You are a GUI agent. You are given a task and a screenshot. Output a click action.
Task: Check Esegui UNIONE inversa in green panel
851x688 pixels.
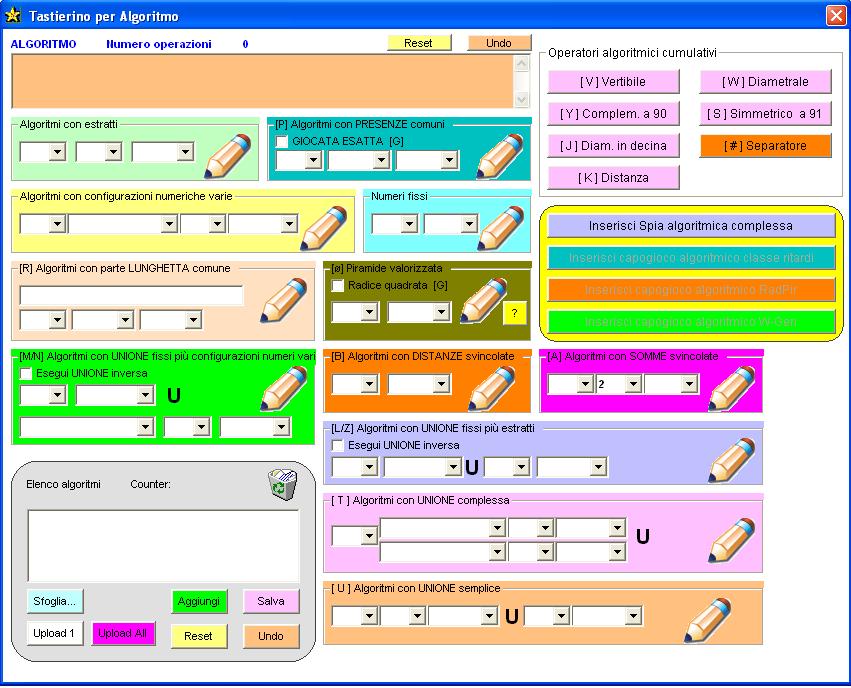pyautogui.click(x=26, y=374)
